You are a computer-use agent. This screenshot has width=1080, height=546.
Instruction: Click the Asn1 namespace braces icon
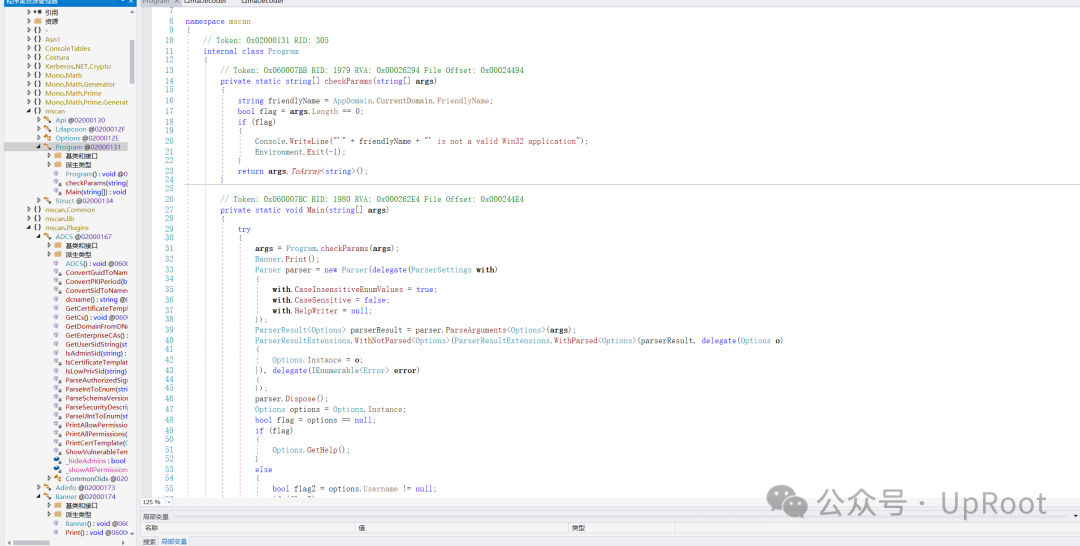point(37,39)
